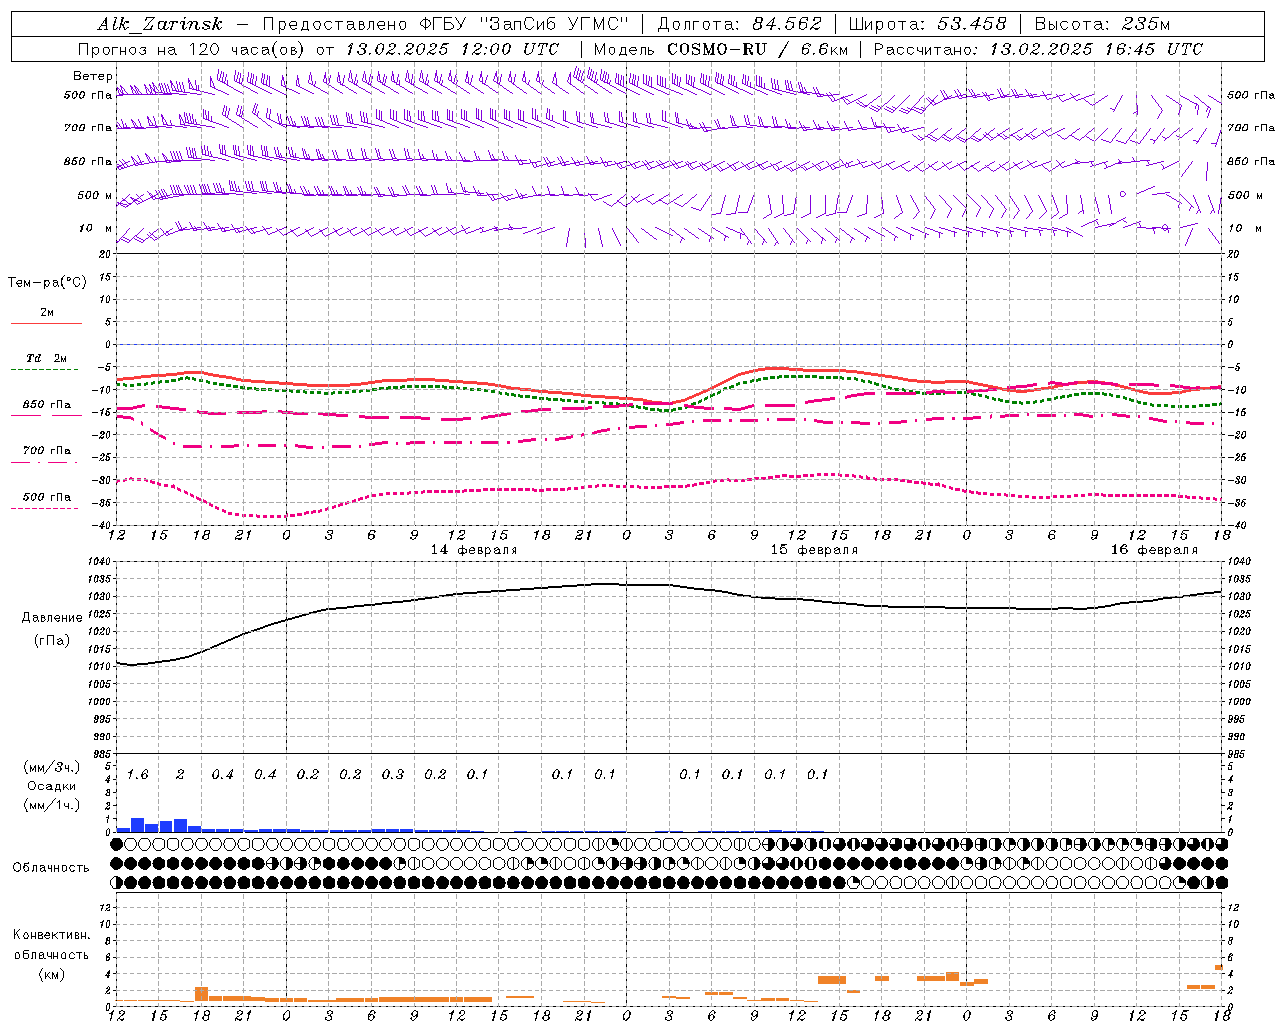Select the text Предоставлено ФГБУ "ЗапСиб УГМС"
1280x1024 pixels.
coord(445,25)
